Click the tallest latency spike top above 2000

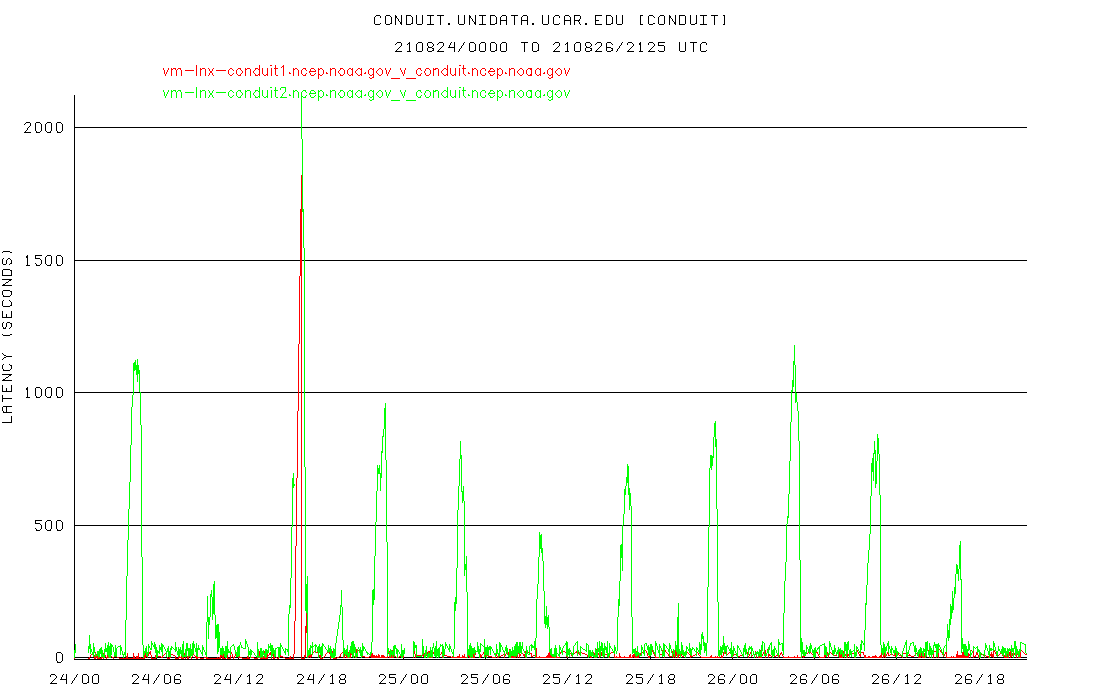click(x=302, y=102)
